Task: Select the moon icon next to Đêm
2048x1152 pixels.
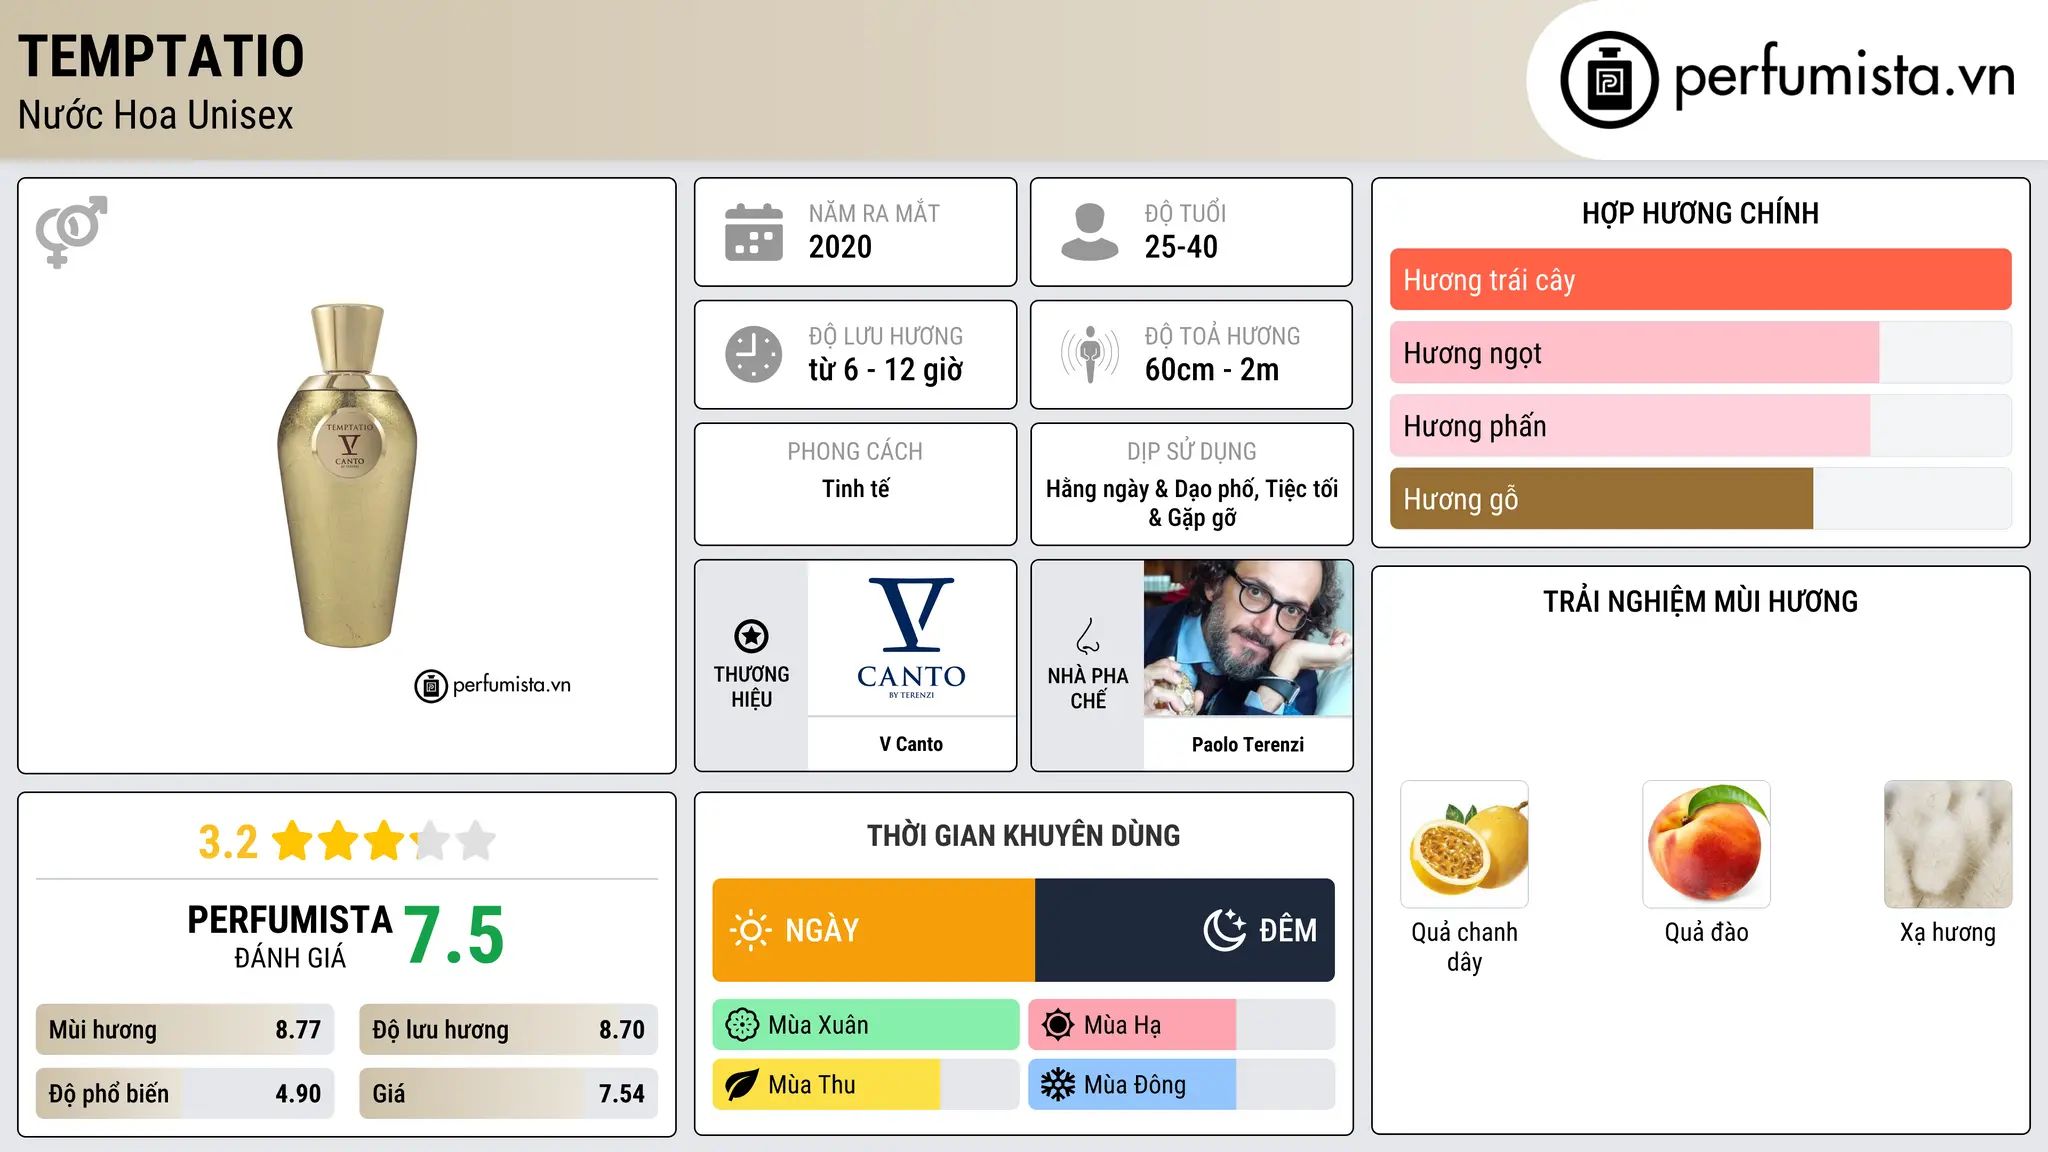Action: [1225, 930]
